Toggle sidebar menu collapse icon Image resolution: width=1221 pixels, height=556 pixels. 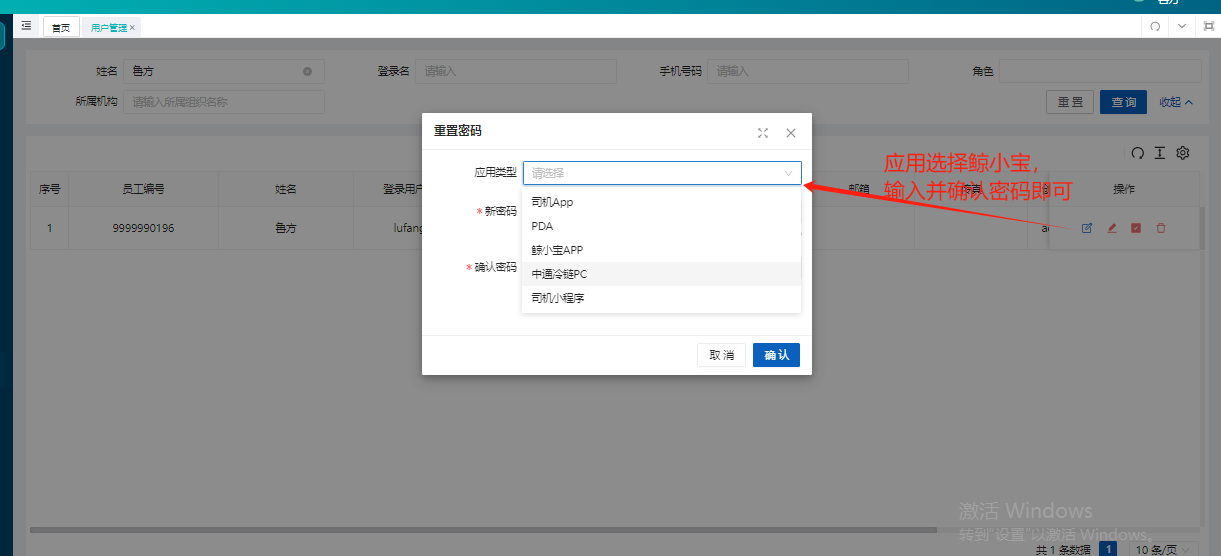pos(26,26)
